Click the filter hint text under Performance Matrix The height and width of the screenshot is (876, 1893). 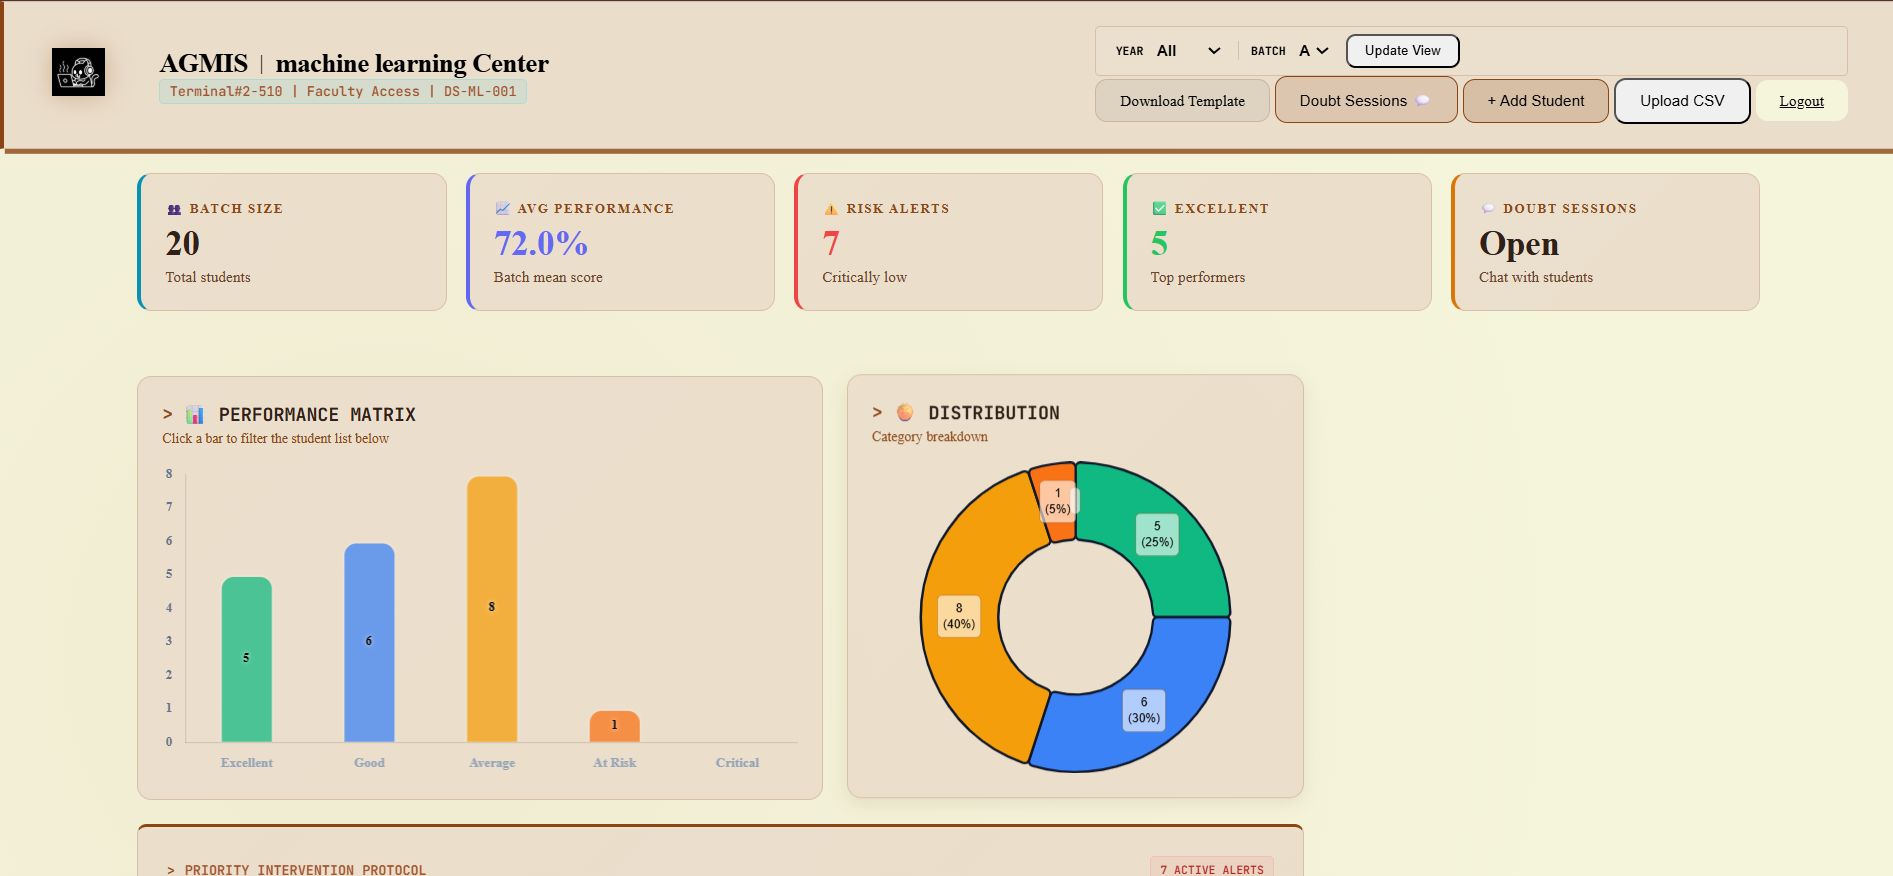[x=275, y=439]
